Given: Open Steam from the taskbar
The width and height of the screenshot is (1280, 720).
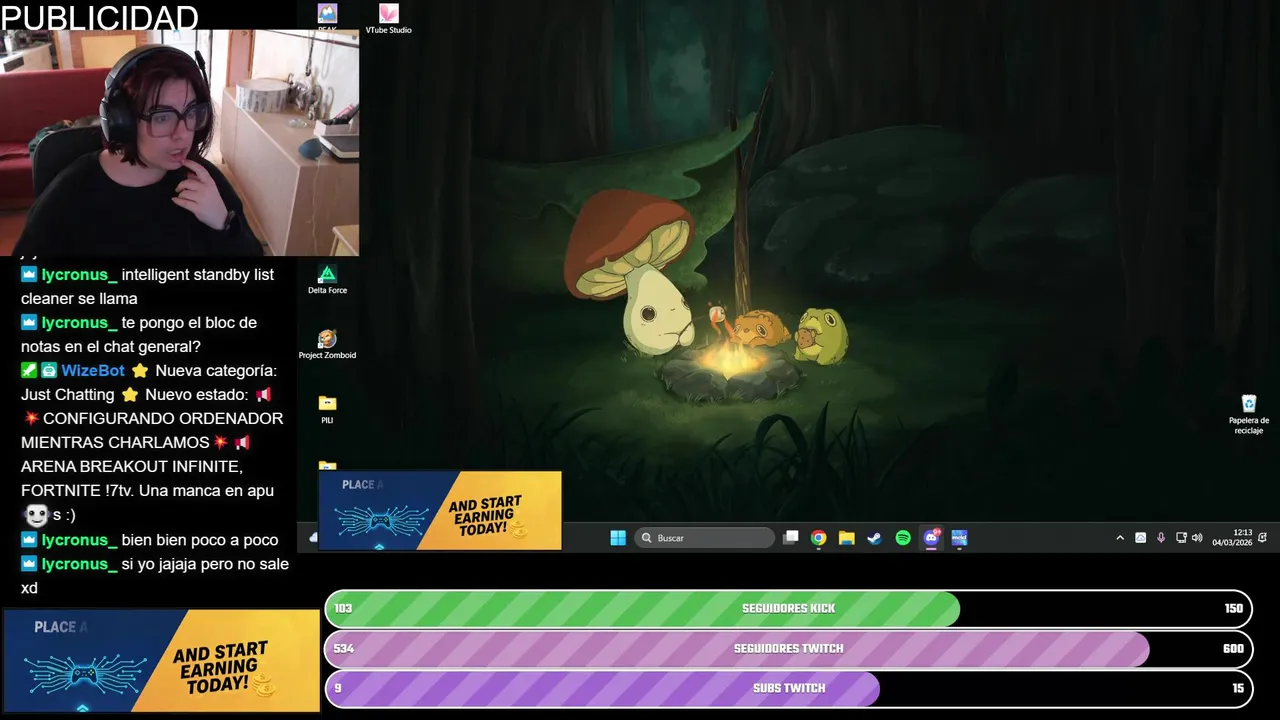Looking at the screenshot, I should coord(875,538).
